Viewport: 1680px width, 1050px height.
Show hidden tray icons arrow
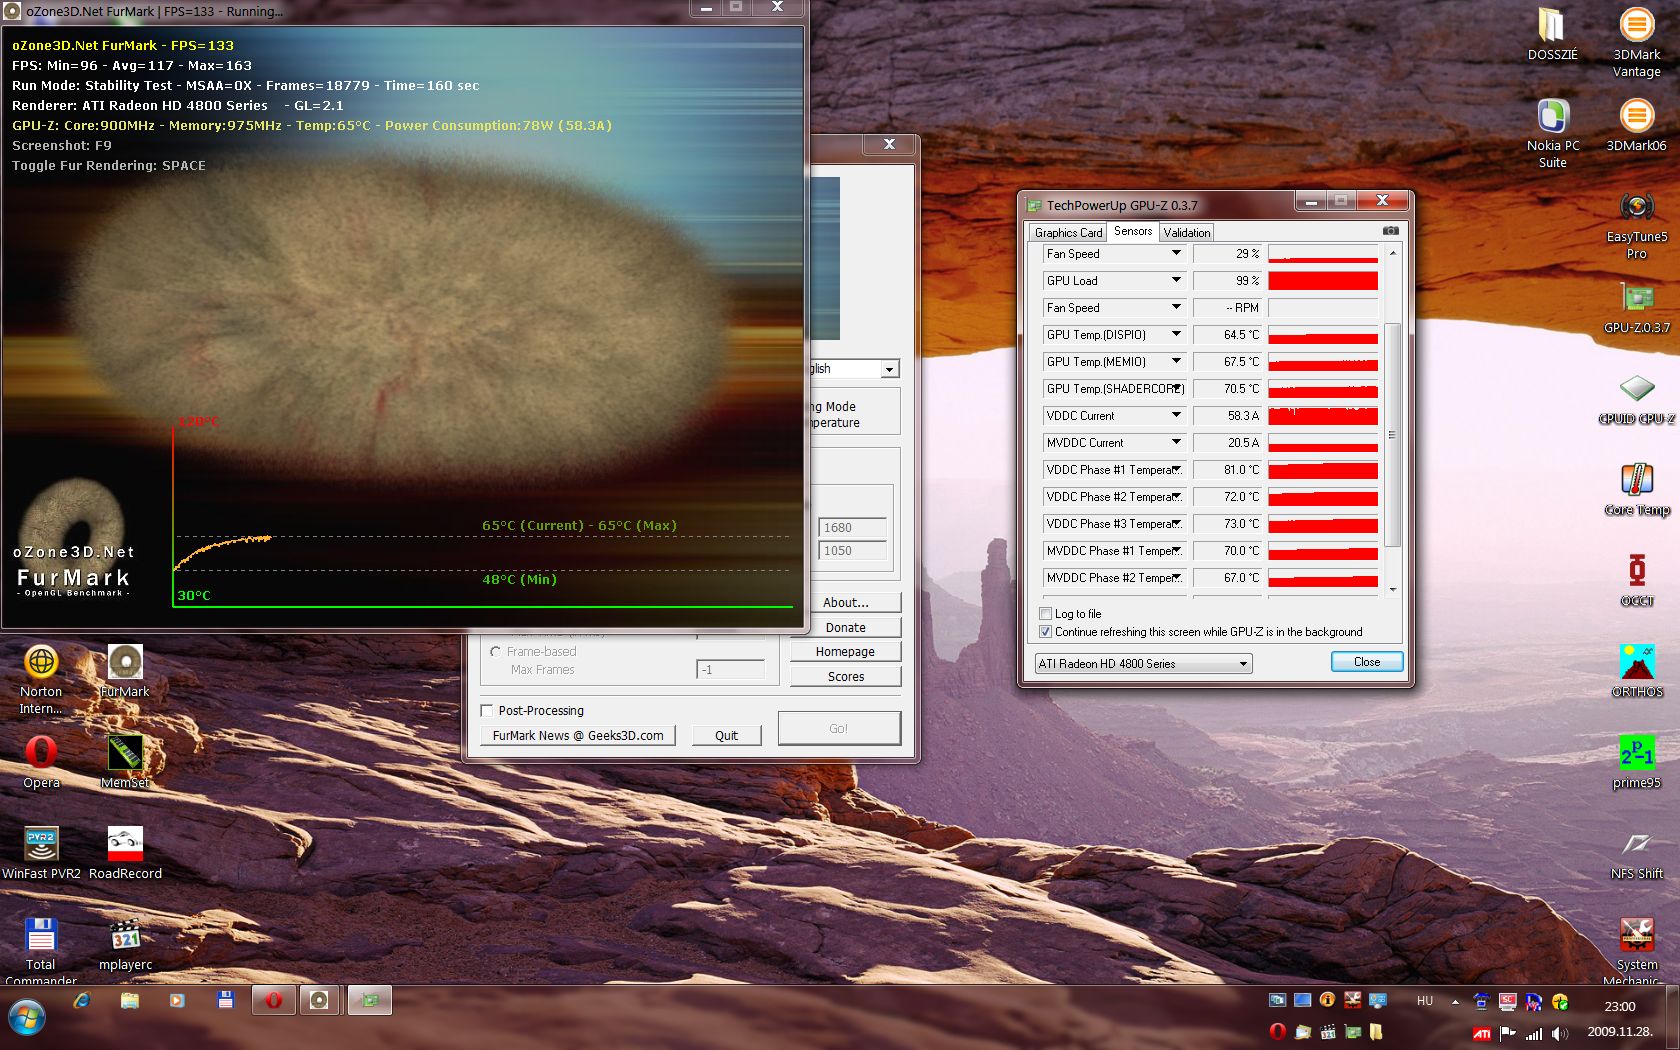point(1455,1001)
